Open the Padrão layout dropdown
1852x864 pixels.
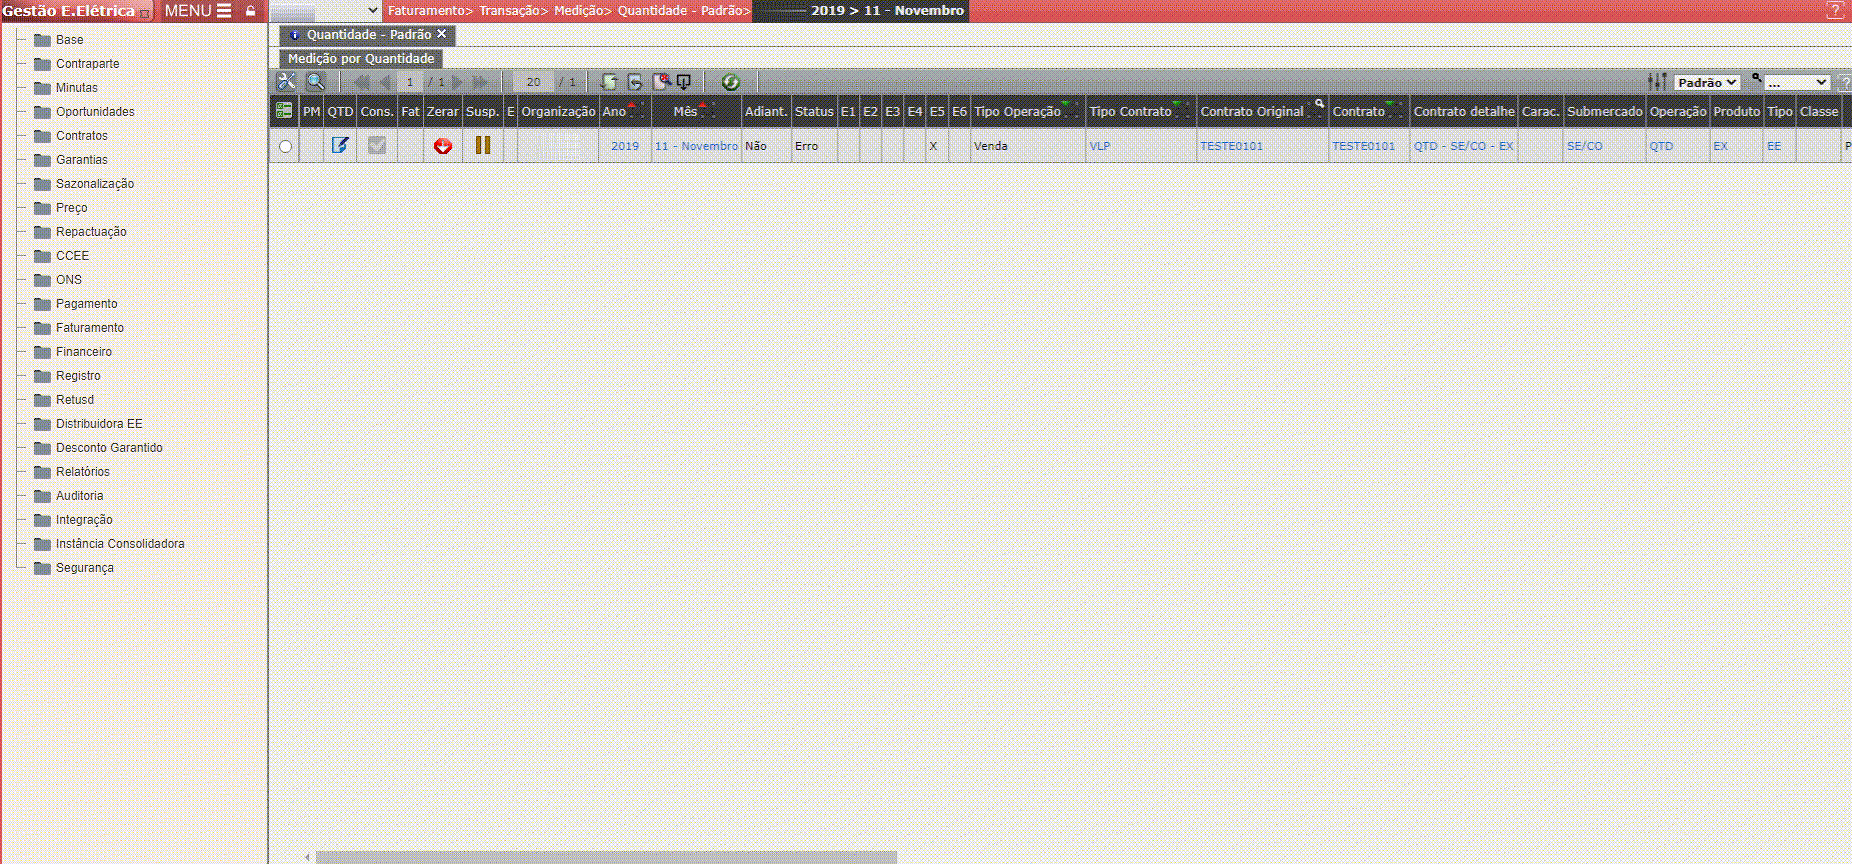pyautogui.click(x=1707, y=82)
